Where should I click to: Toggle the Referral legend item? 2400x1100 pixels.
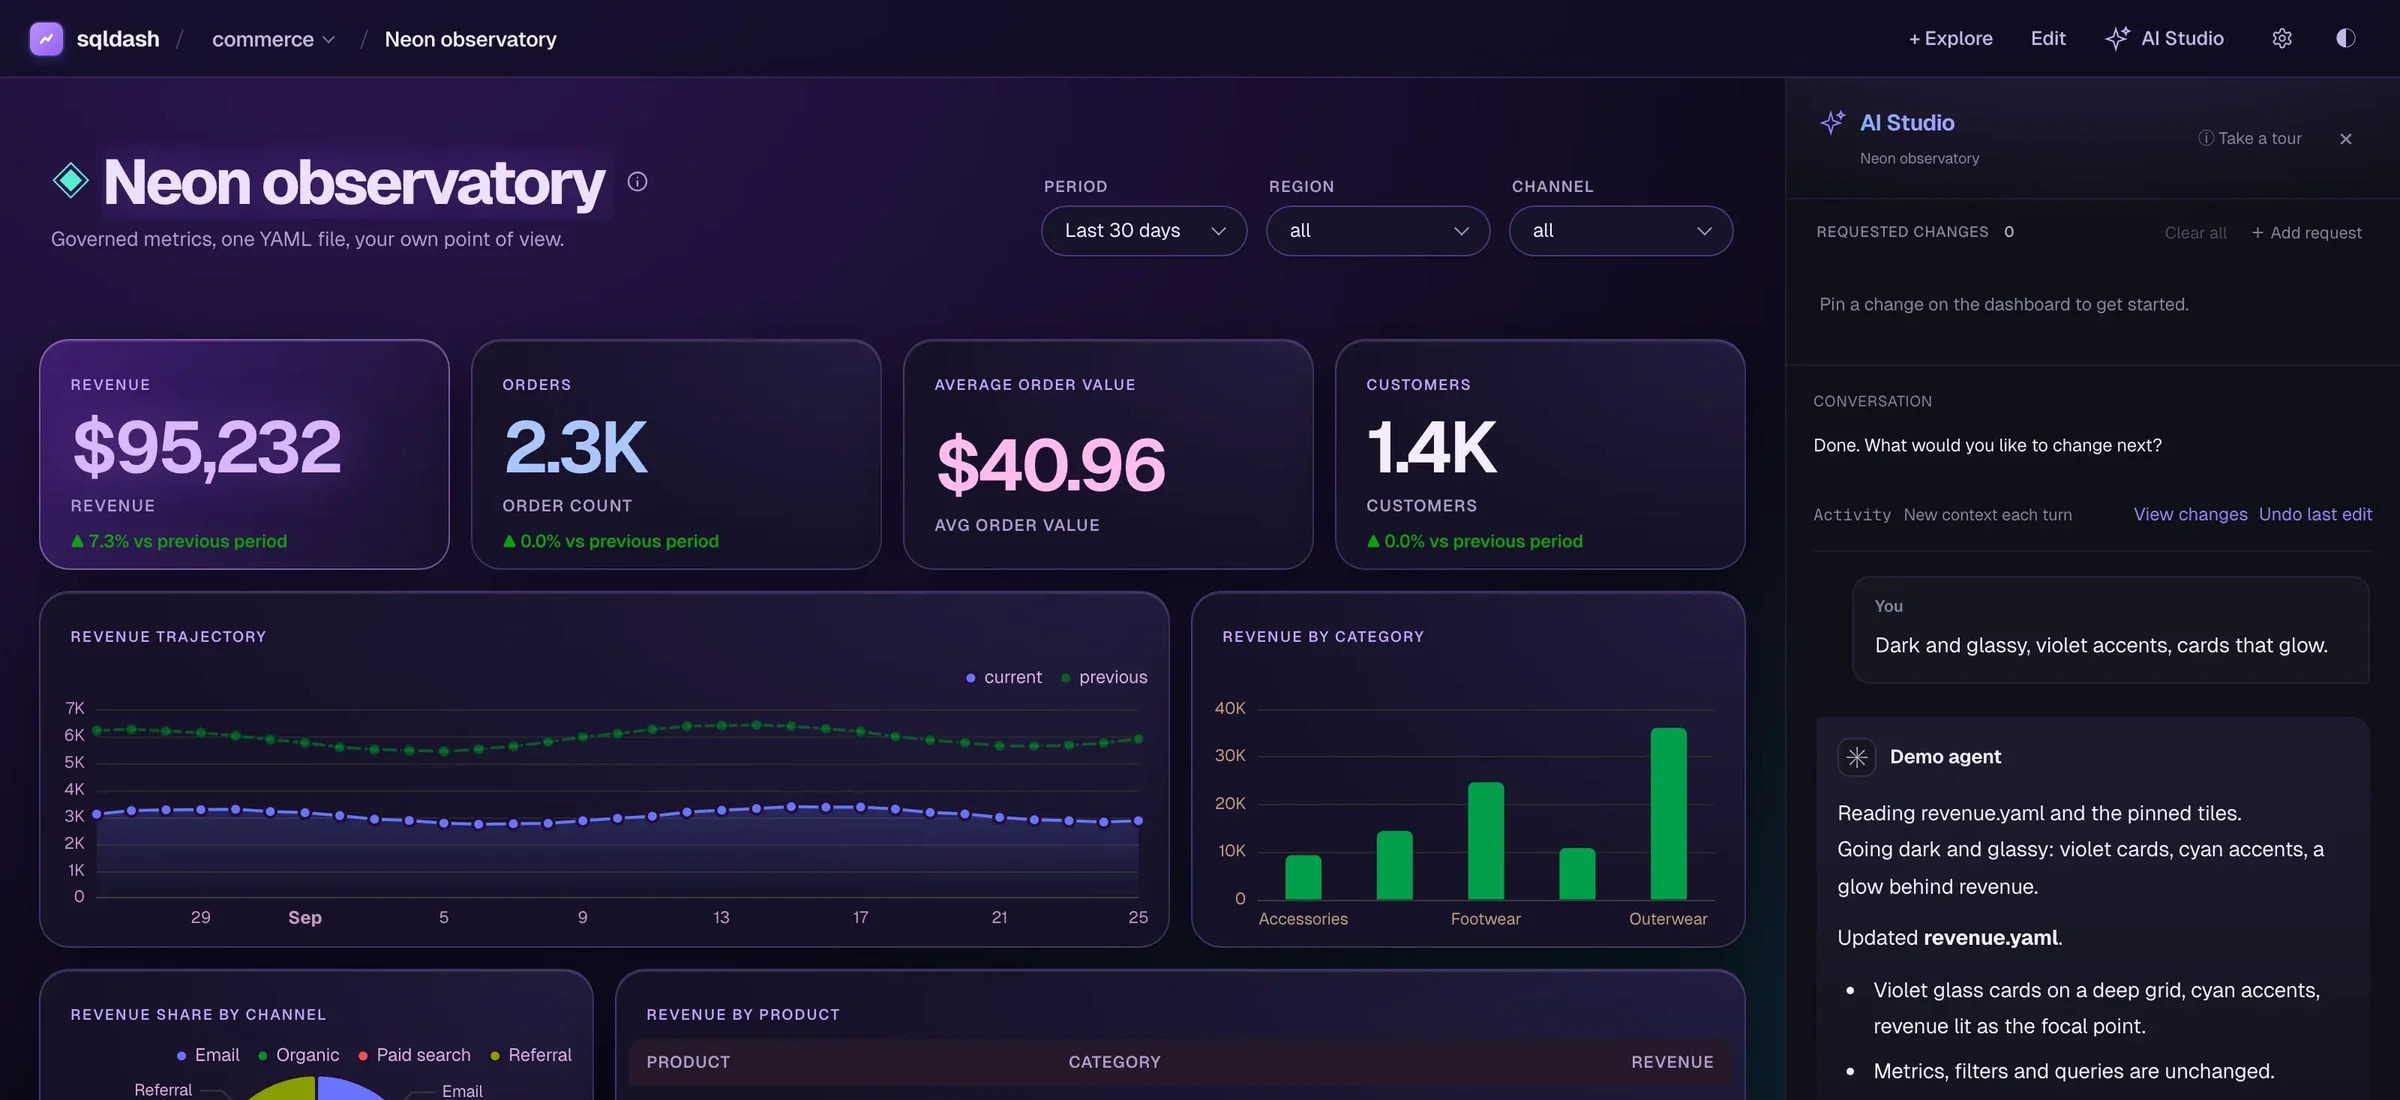tap(530, 1056)
